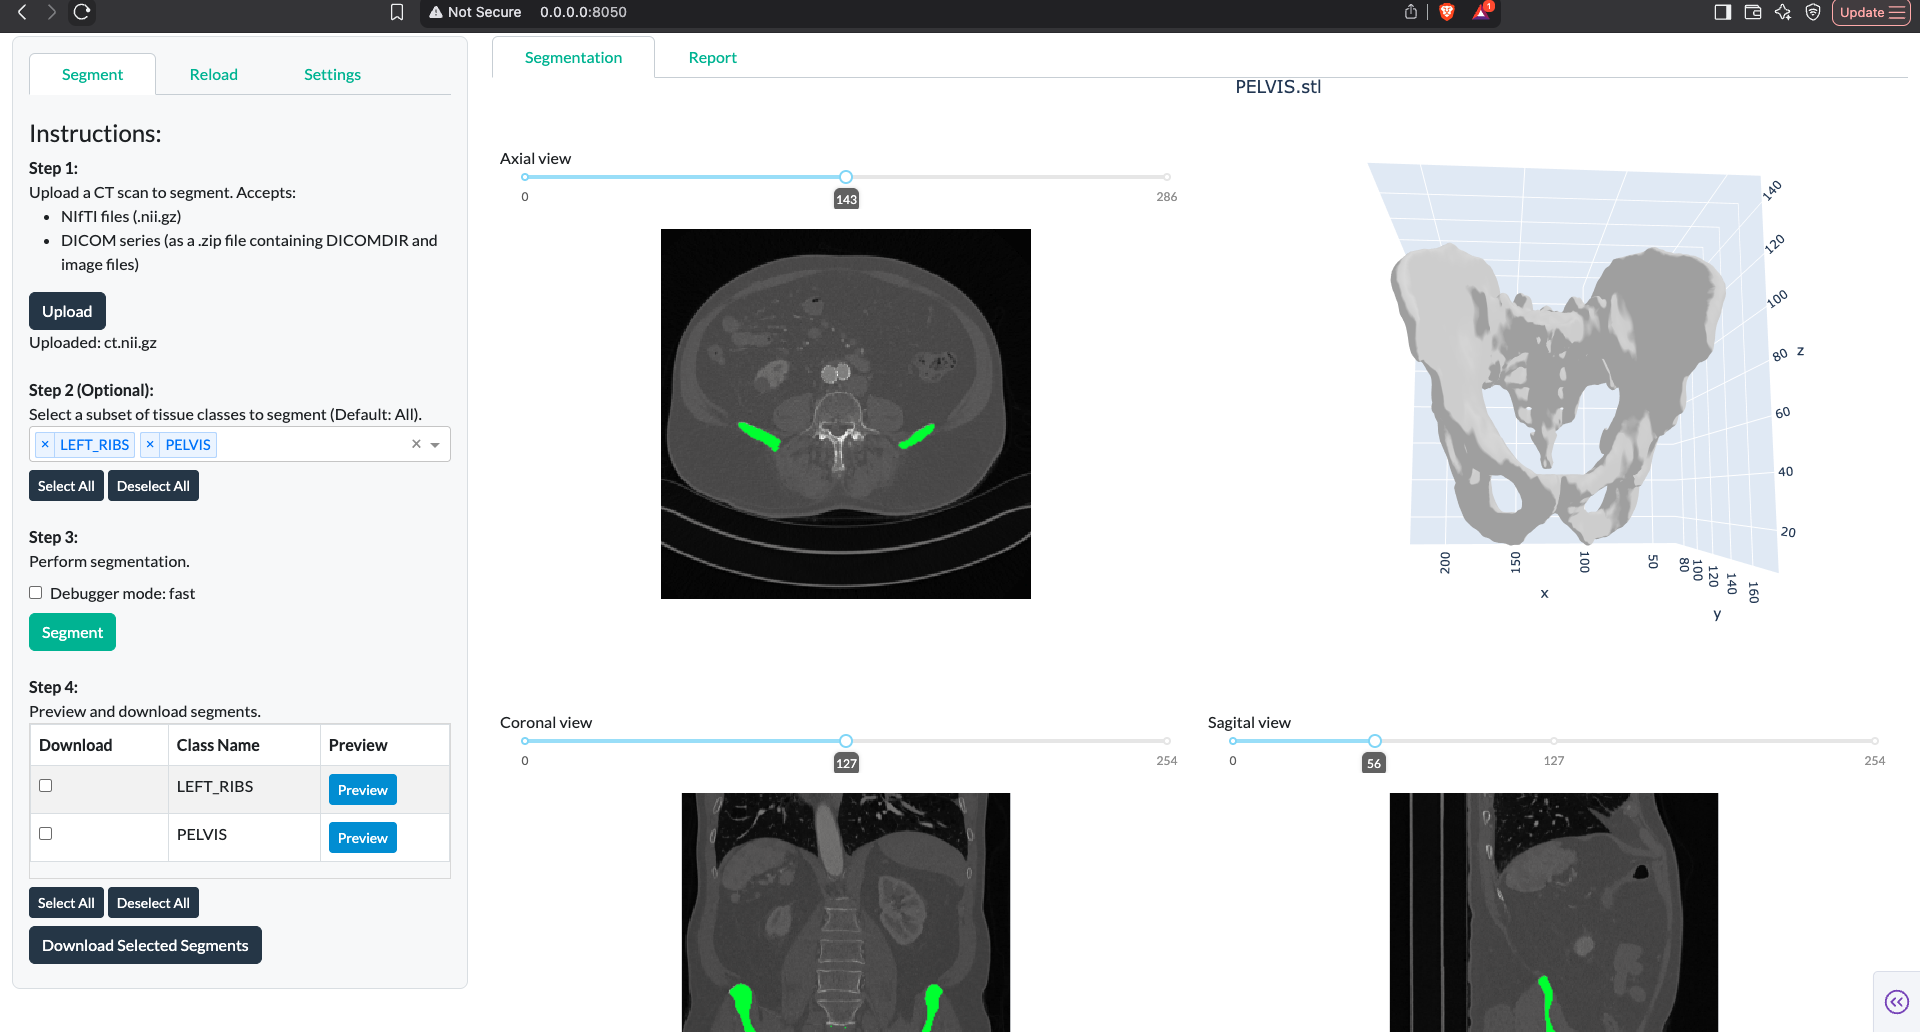This screenshot has width=1920, height=1032.
Task: Switch to the Report tab
Action: click(x=712, y=58)
